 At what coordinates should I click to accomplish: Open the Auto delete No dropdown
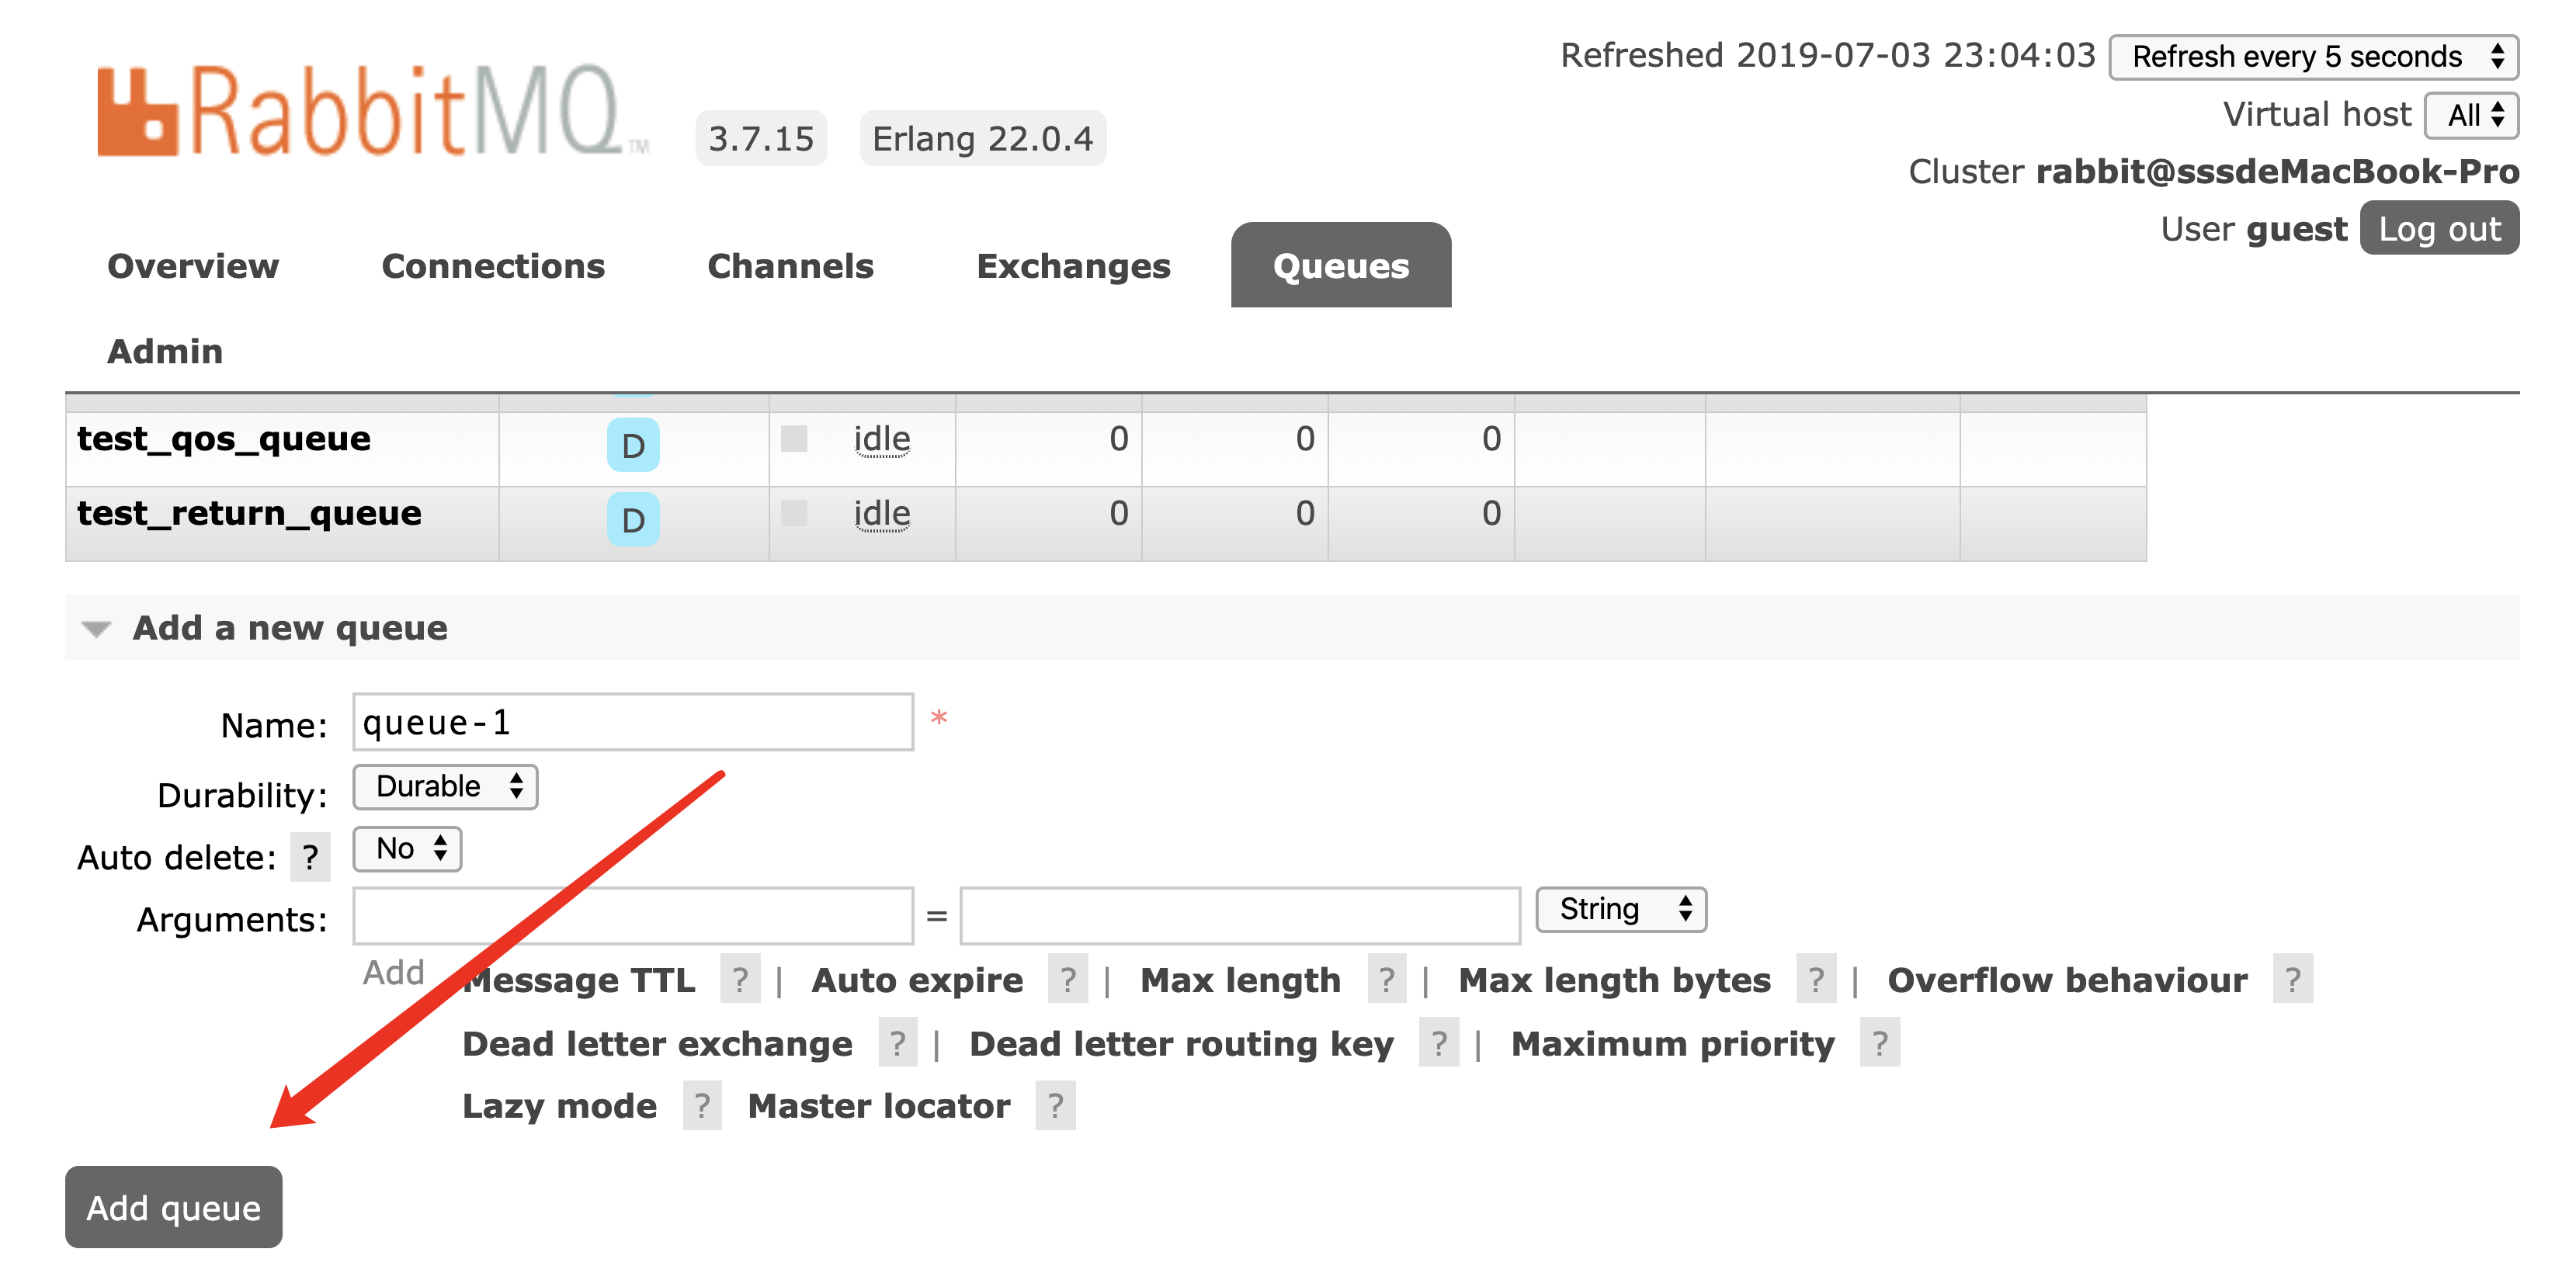(408, 849)
